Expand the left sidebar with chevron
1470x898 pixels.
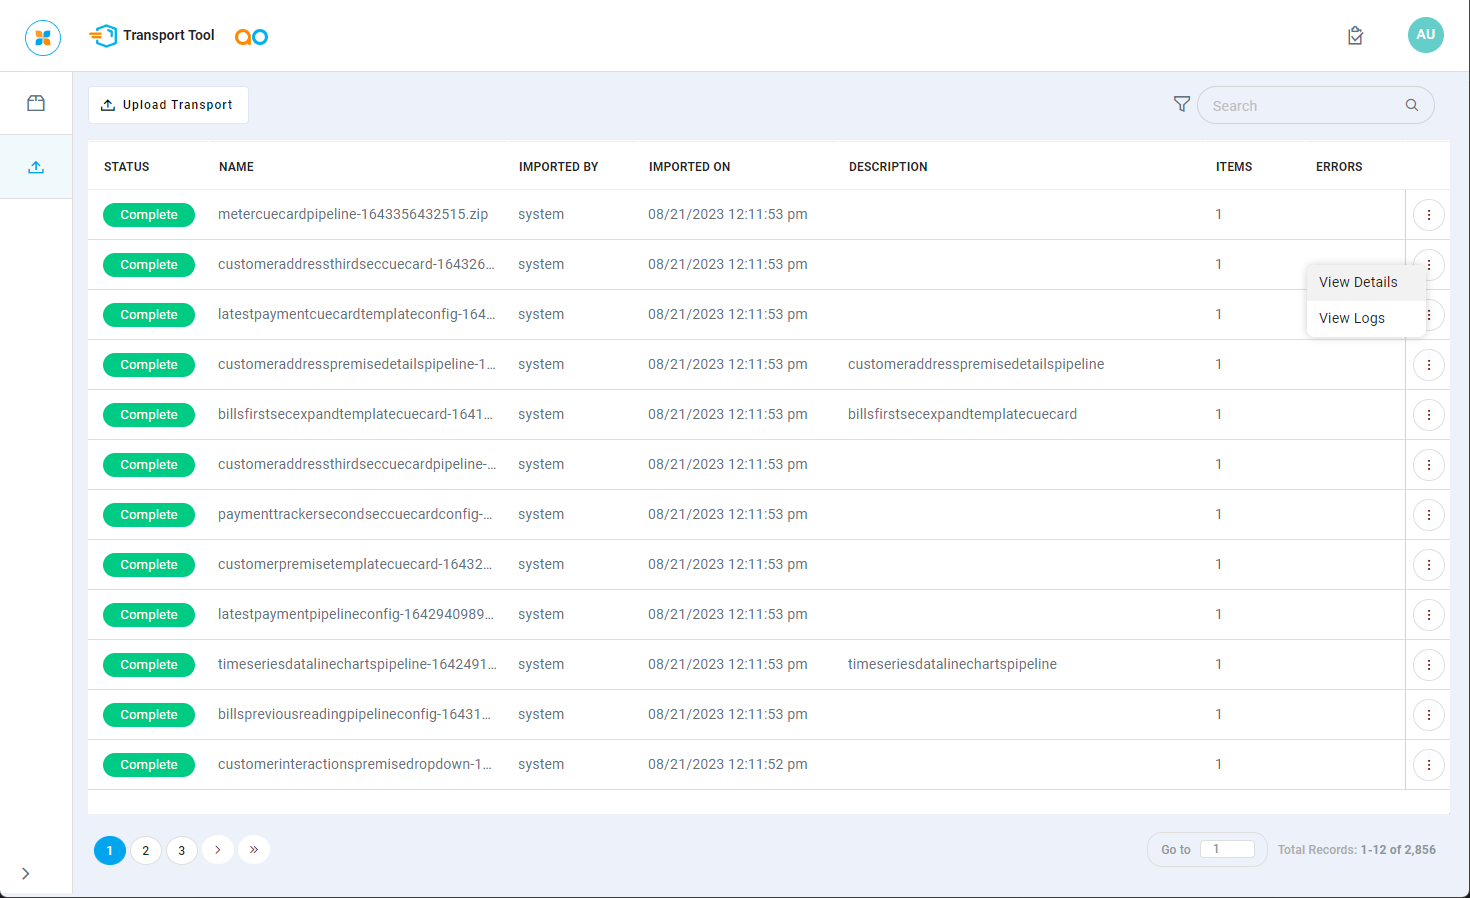pos(26,873)
